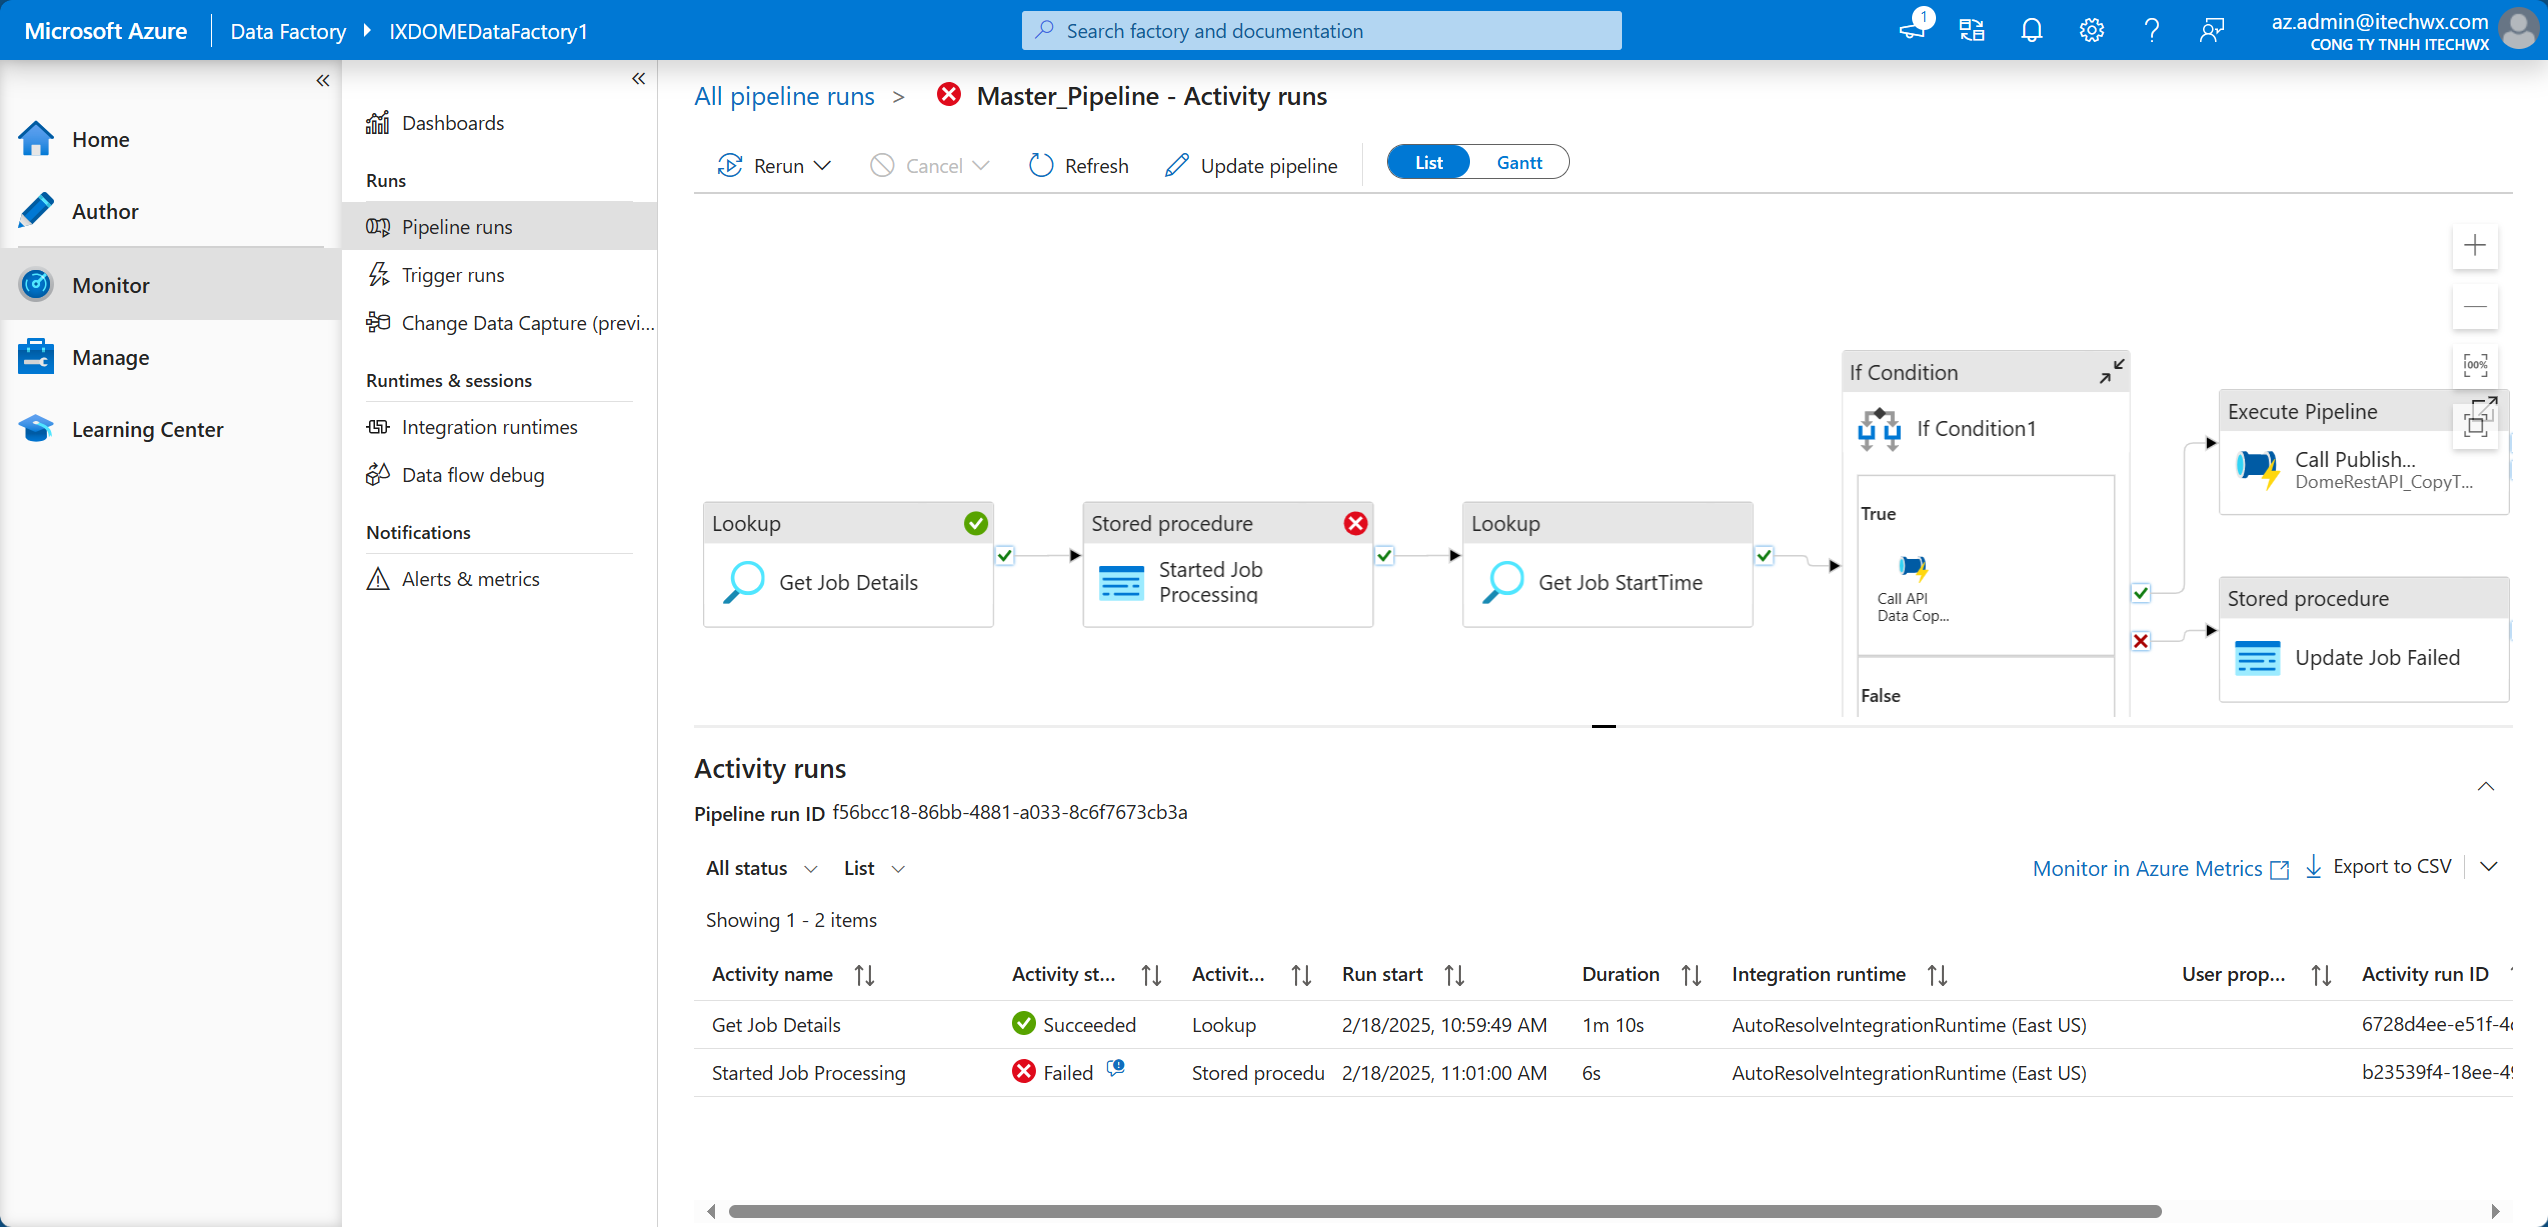Click the Monitor gauge icon
The width and height of the screenshot is (2548, 1227).
pos(36,285)
